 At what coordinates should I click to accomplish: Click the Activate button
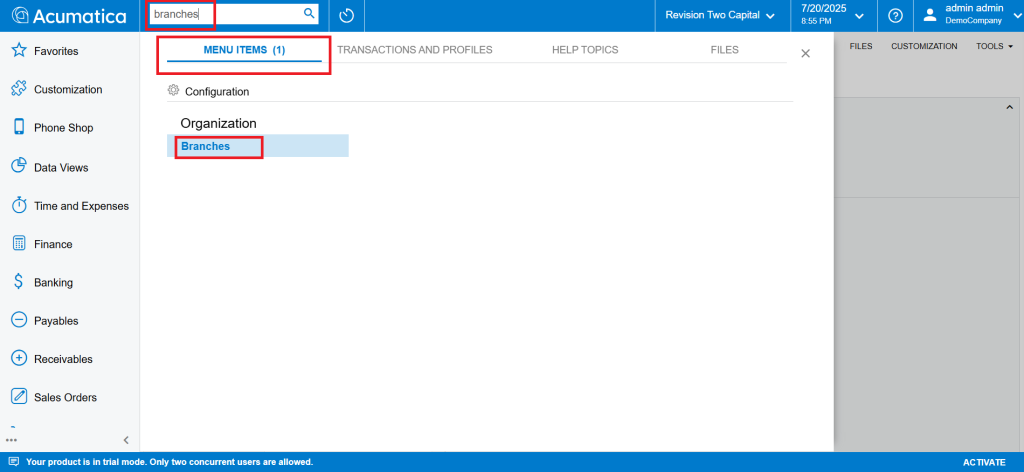pyautogui.click(x=984, y=462)
